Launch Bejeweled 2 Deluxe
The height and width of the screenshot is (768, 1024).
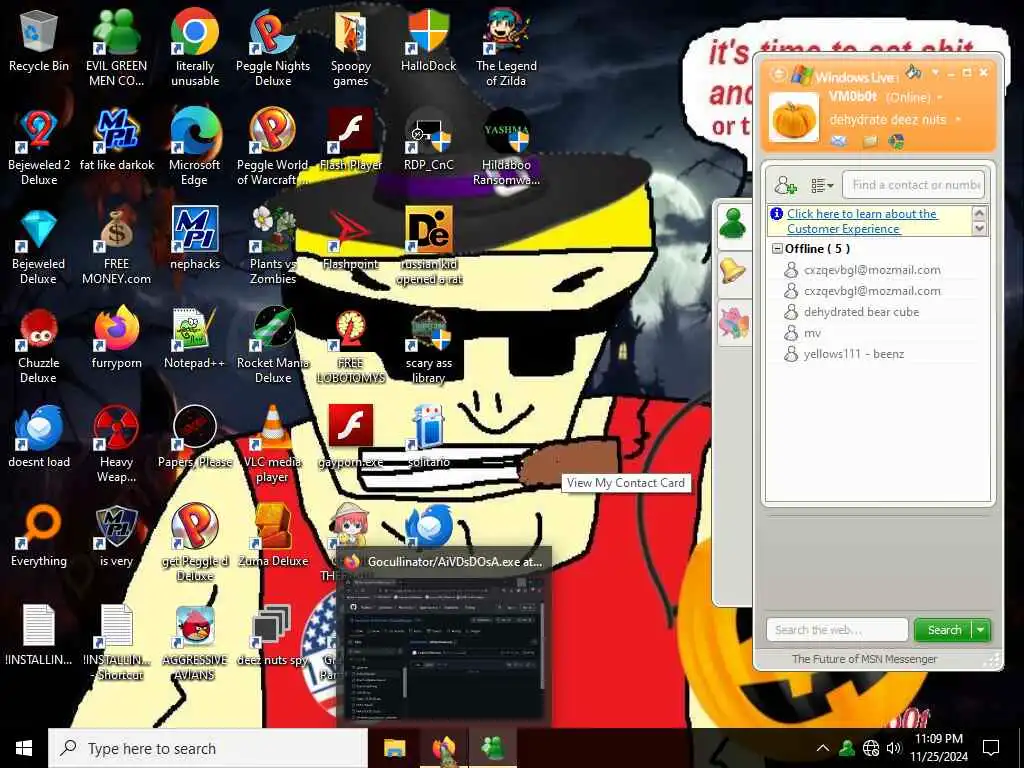(39, 146)
